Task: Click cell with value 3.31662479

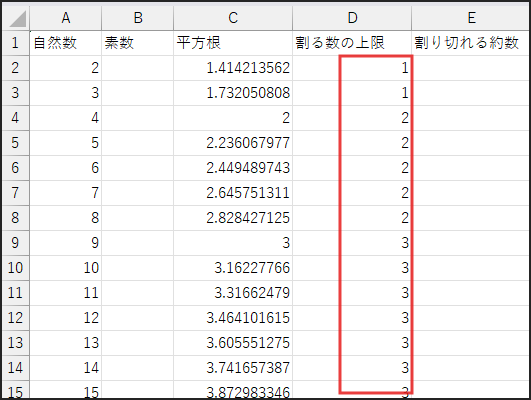Action: (x=233, y=293)
